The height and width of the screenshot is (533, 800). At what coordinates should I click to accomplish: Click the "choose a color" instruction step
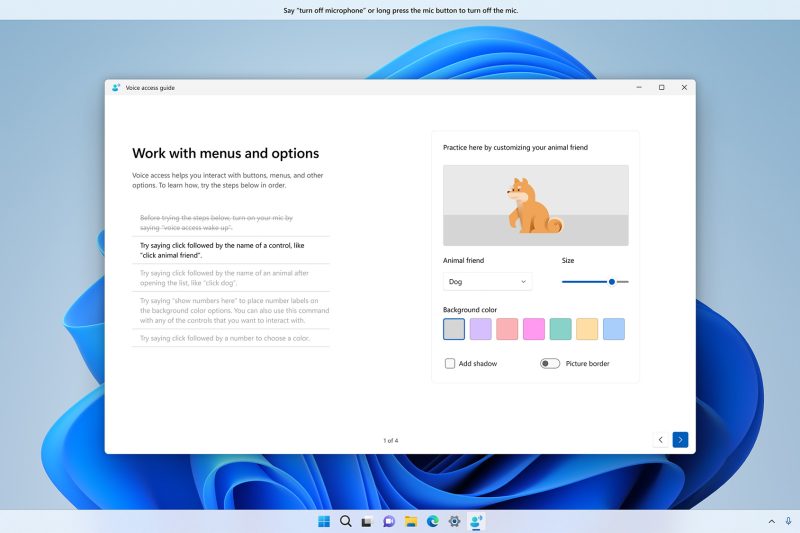coord(231,338)
